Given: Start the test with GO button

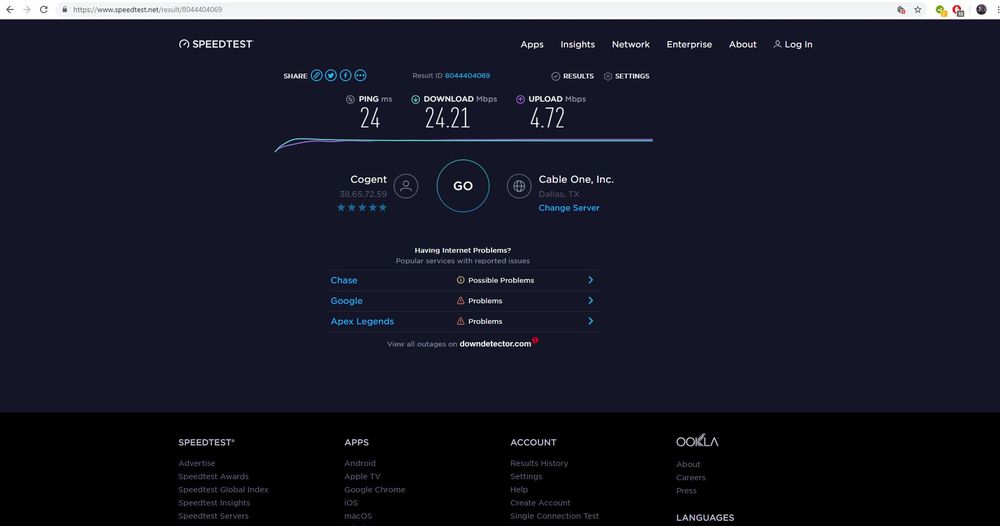Looking at the screenshot, I should (x=463, y=186).
